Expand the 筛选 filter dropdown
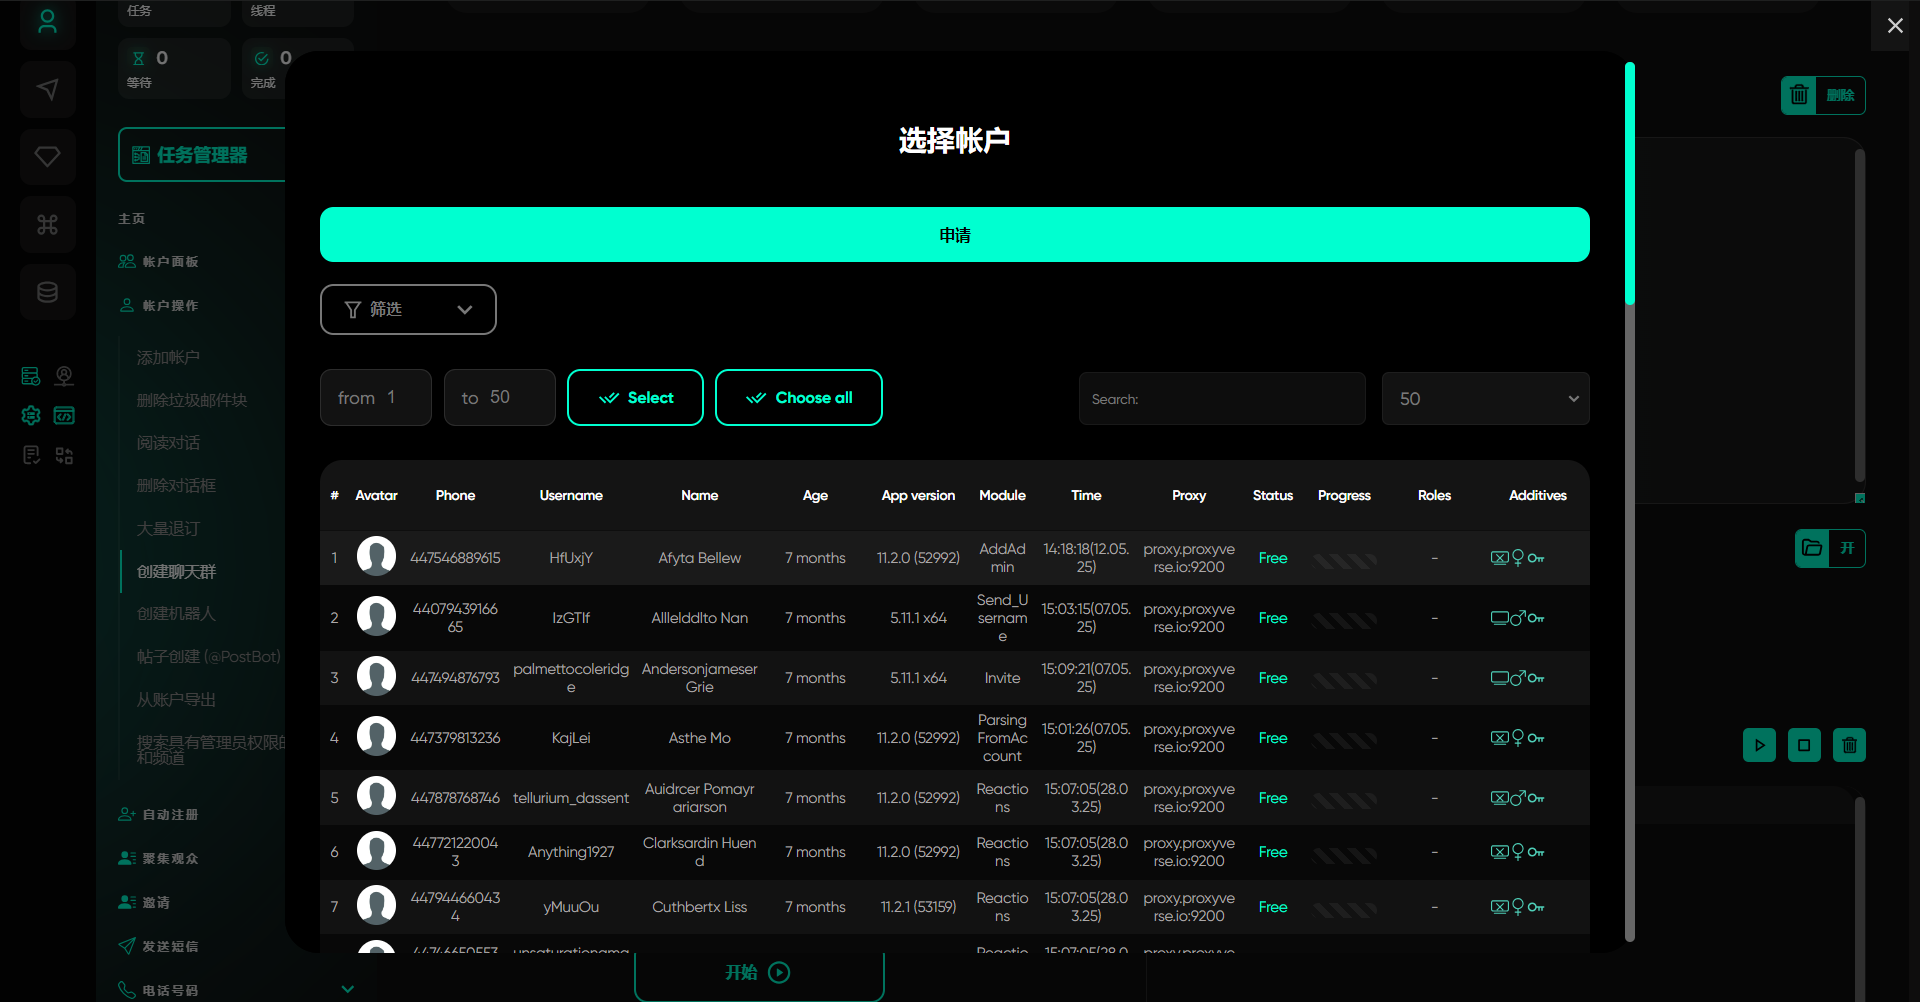 tap(408, 310)
